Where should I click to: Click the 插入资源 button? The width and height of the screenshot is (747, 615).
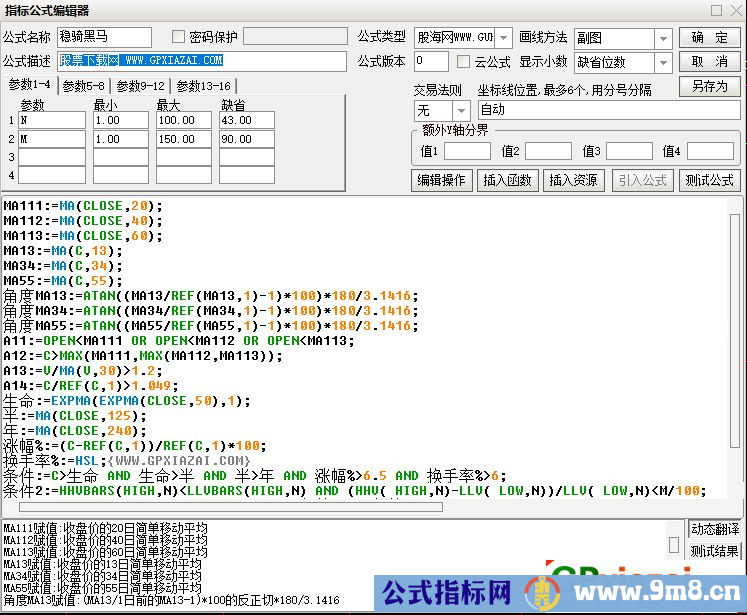point(573,180)
